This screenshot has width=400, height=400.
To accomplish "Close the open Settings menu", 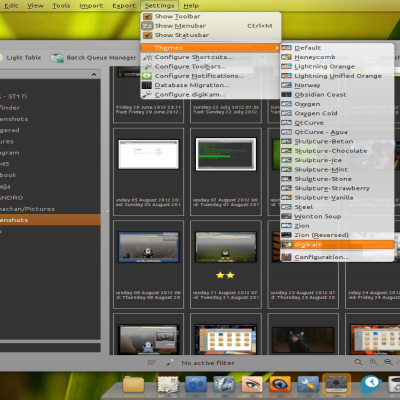I will click(x=159, y=6).
